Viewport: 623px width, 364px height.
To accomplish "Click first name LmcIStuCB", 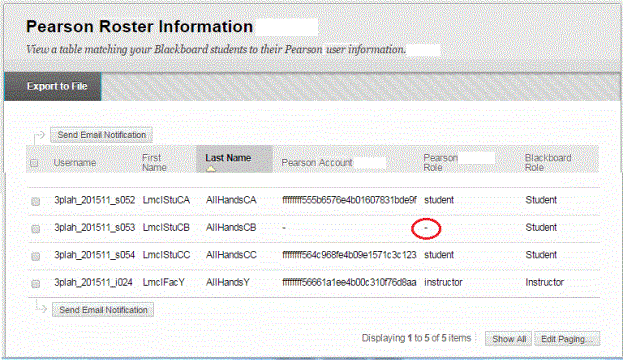I will [166, 227].
